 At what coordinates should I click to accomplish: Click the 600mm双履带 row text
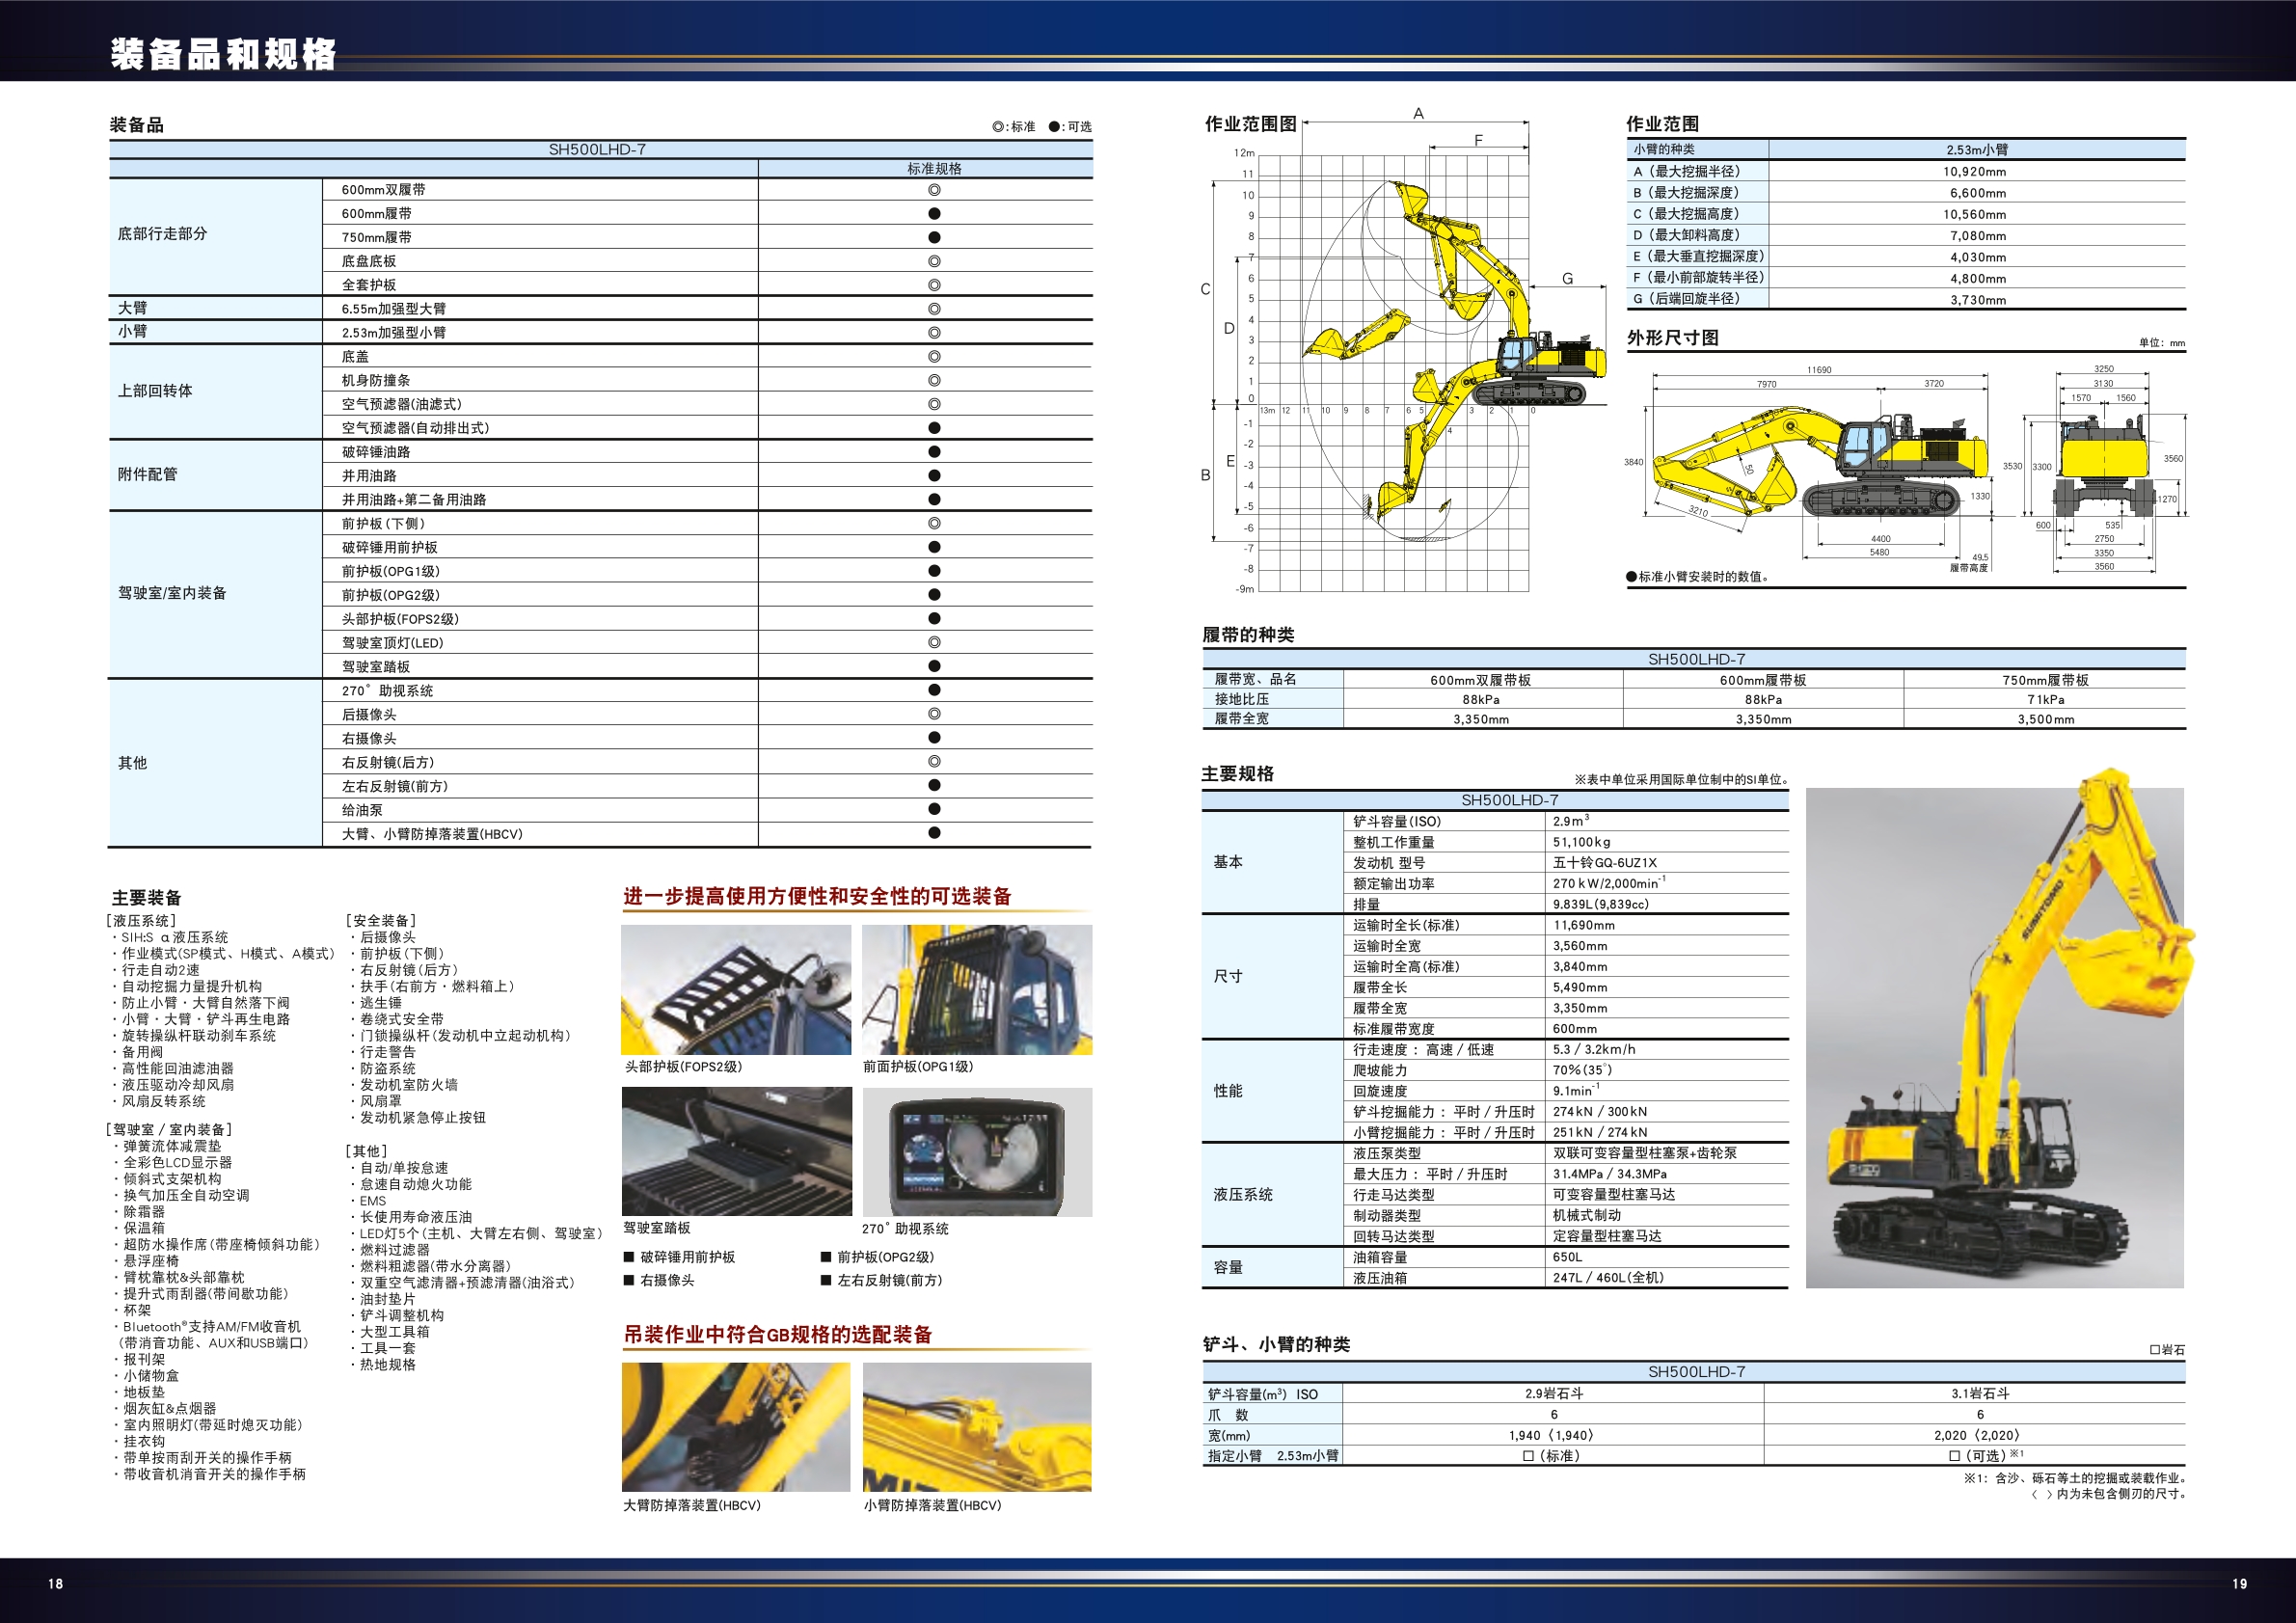coord(383,190)
